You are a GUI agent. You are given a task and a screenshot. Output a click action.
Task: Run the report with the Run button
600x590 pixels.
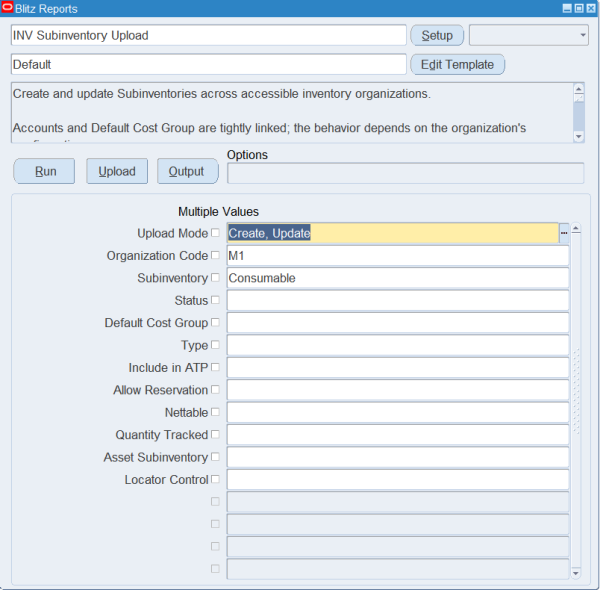pos(44,171)
